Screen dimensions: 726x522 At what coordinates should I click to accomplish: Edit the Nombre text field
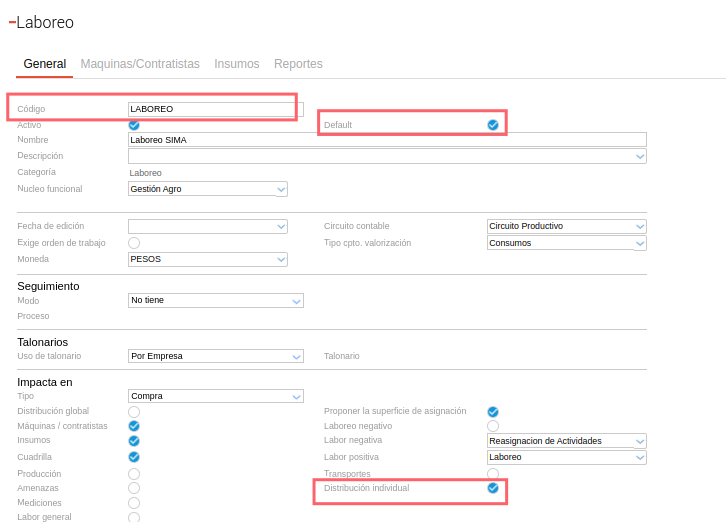coord(387,140)
